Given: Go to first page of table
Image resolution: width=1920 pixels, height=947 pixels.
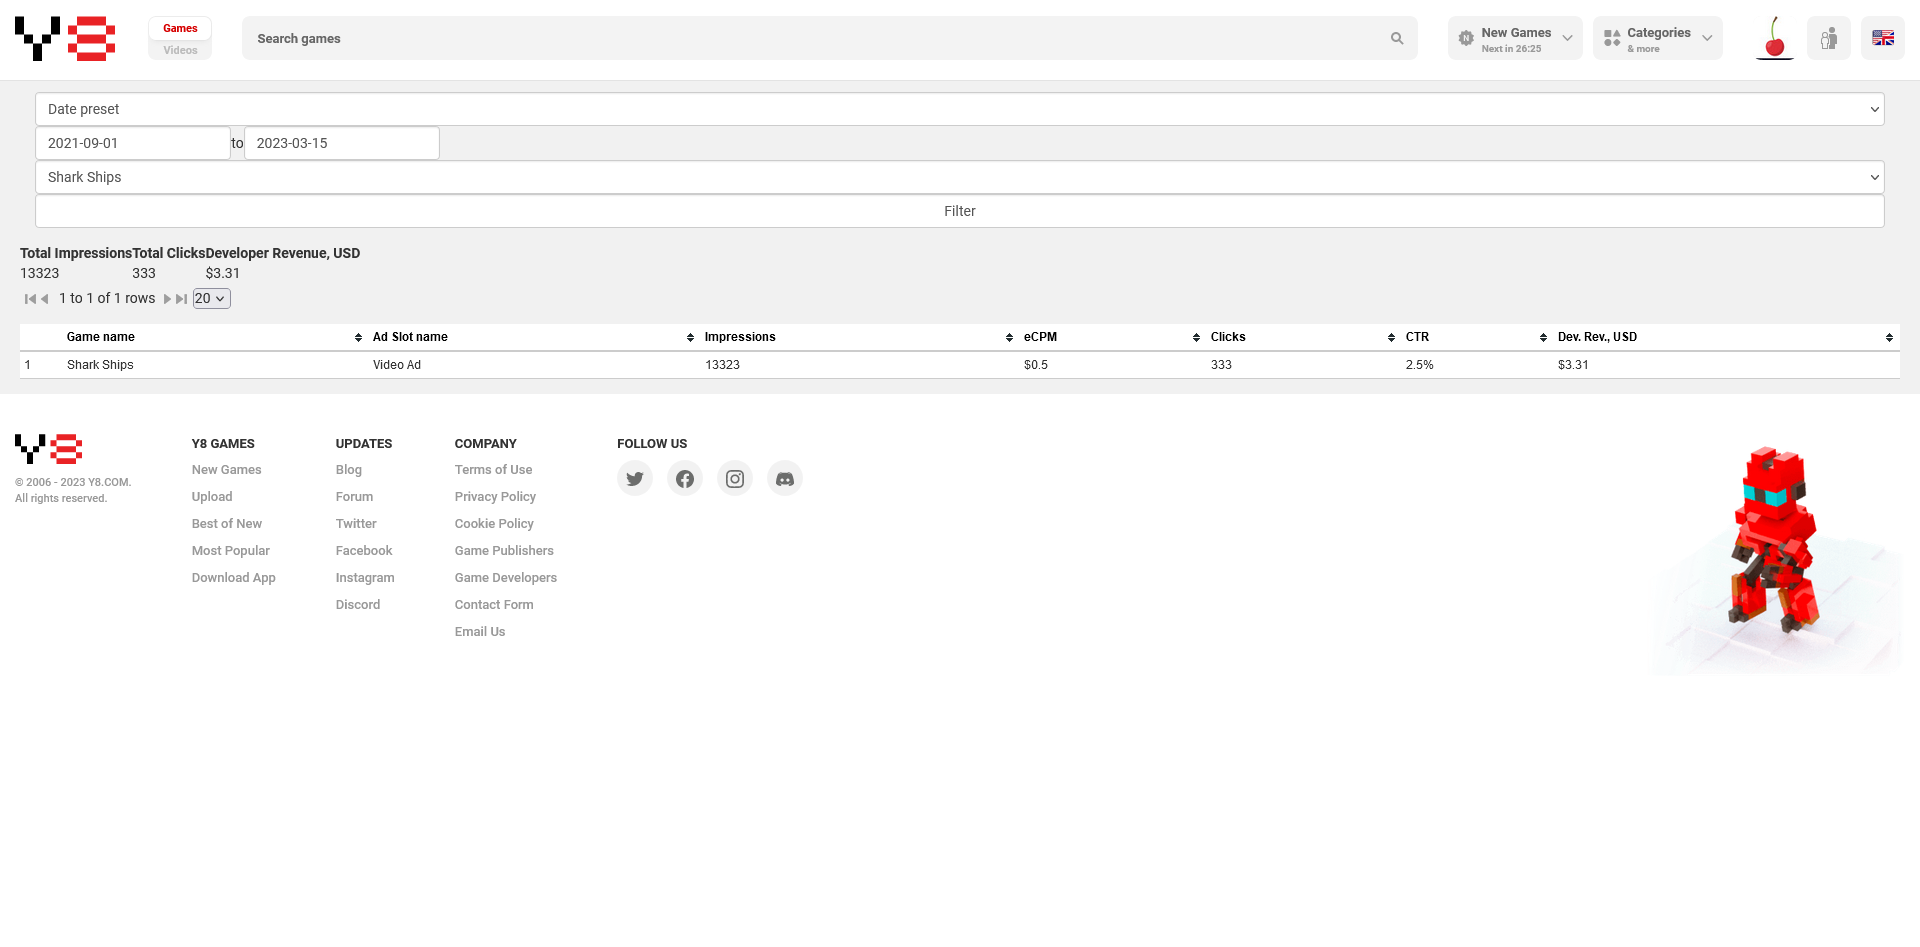Looking at the screenshot, I should [x=30, y=299].
